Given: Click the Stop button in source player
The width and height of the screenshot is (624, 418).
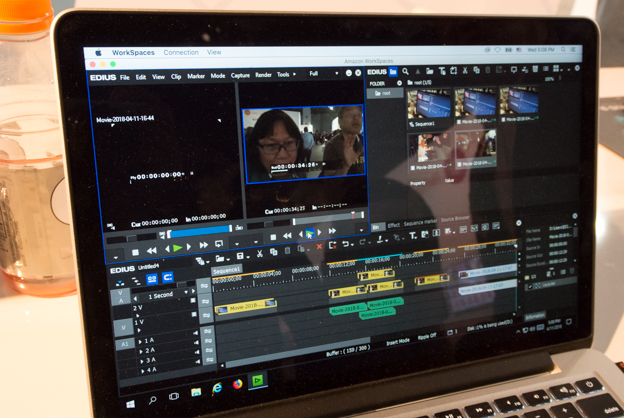Looking at the screenshot, I should coord(136,252).
